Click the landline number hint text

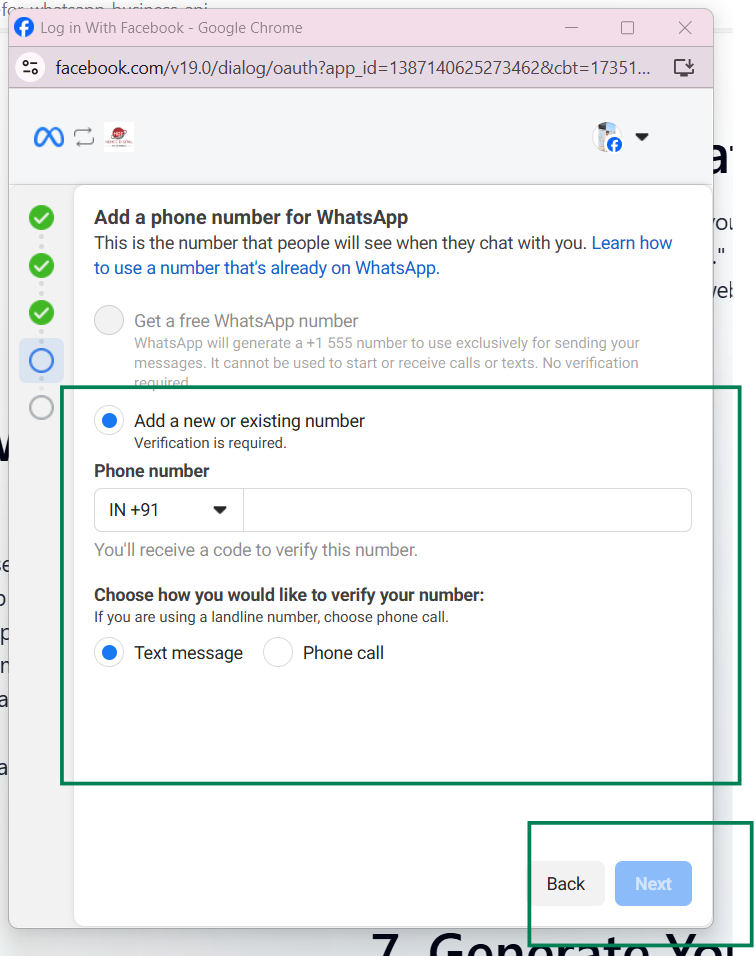click(x=271, y=617)
